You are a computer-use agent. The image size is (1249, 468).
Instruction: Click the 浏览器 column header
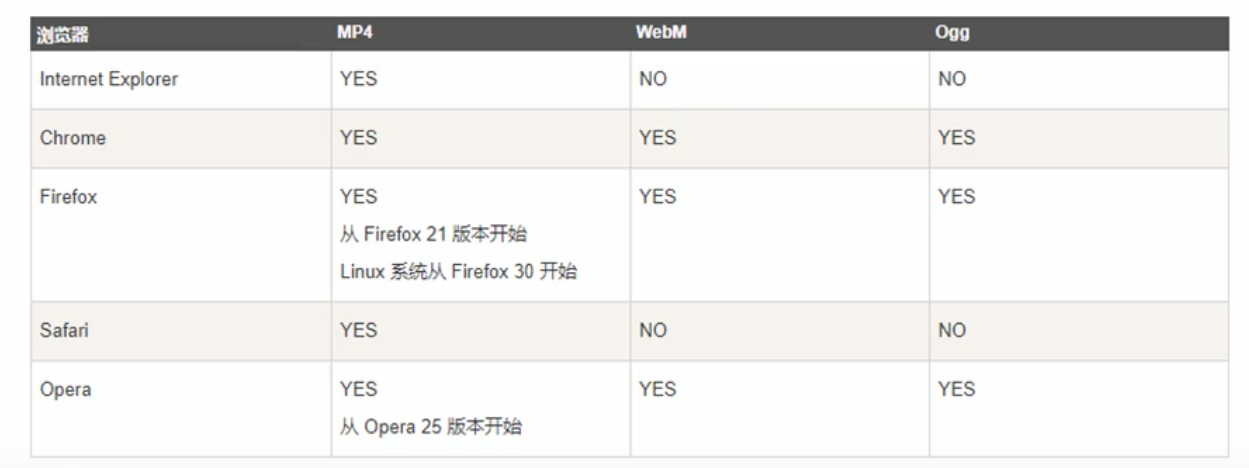63,34
